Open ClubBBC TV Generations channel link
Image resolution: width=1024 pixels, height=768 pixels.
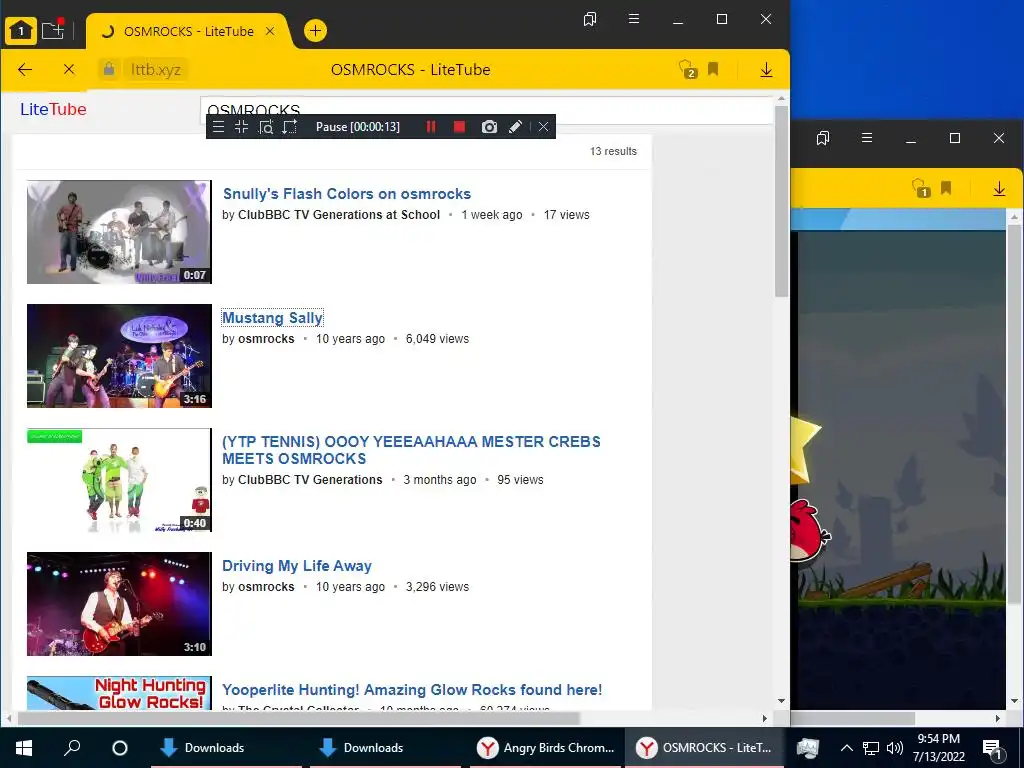[x=310, y=480]
